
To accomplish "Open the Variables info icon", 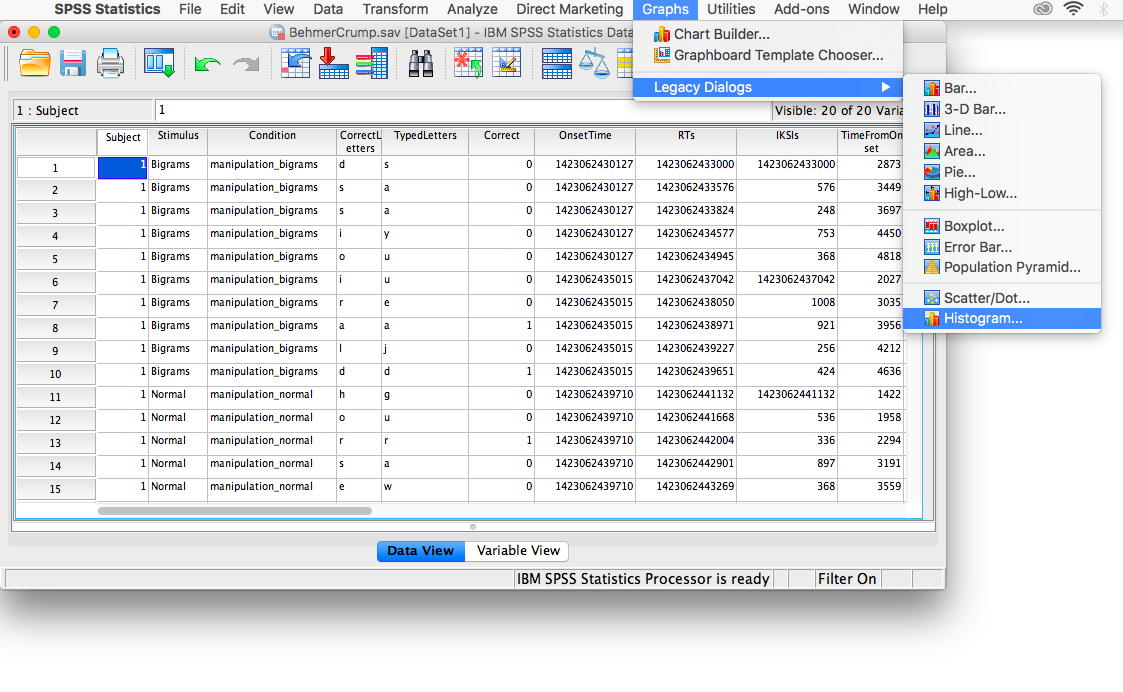I will tap(372, 64).
